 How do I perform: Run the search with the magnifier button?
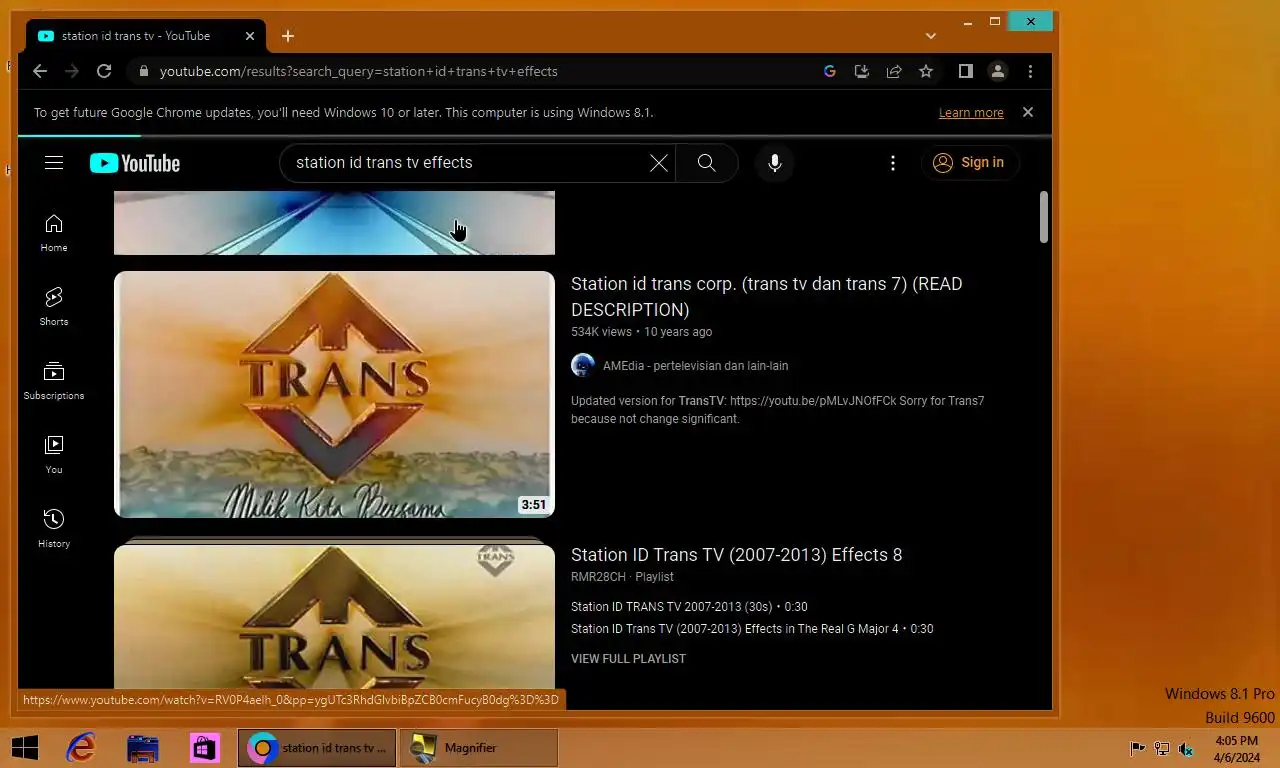pyautogui.click(x=707, y=163)
